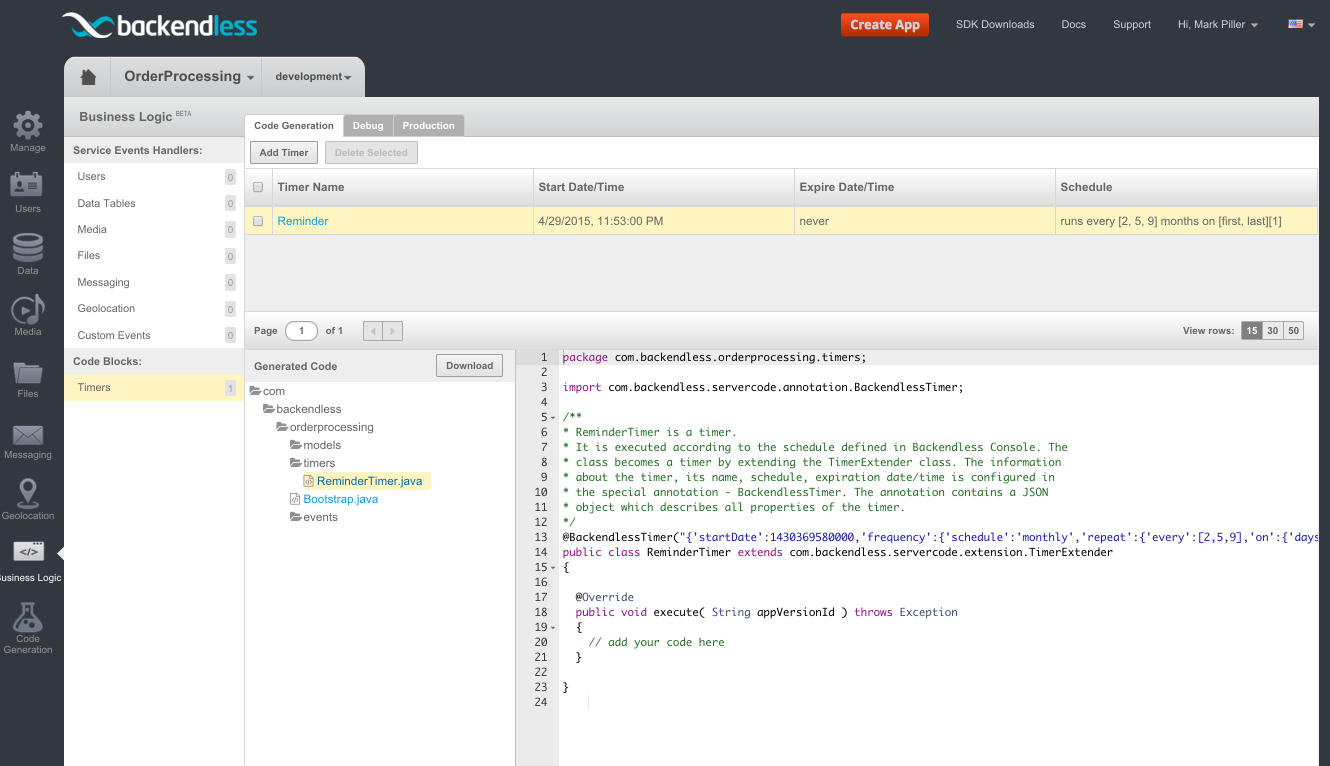Click the ReminderTimer.java file icon

point(309,481)
